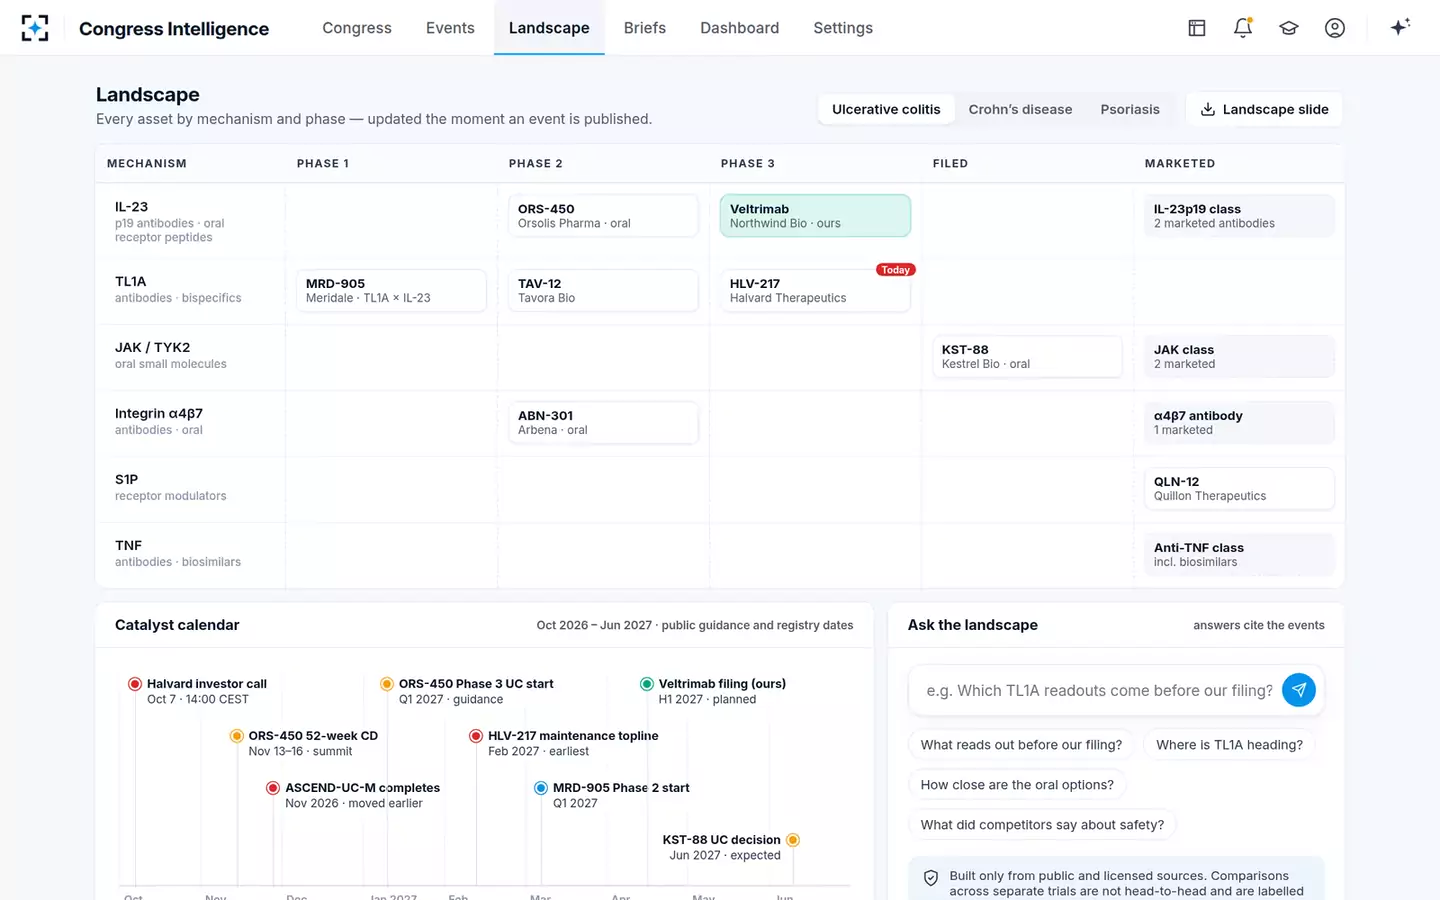Open the account profile icon
Viewport: 1440px width, 900px height.
(x=1335, y=28)
